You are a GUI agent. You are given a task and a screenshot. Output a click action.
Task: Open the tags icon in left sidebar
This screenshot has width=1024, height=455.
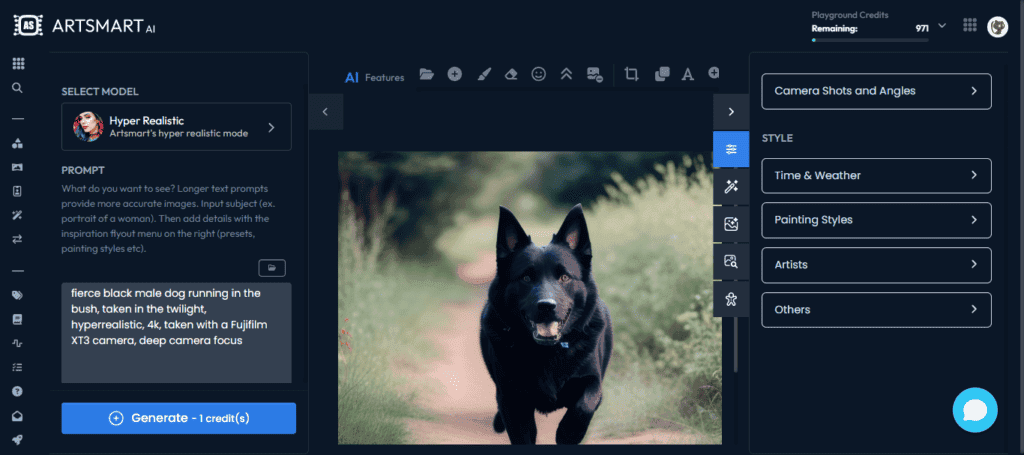point(18,295)
